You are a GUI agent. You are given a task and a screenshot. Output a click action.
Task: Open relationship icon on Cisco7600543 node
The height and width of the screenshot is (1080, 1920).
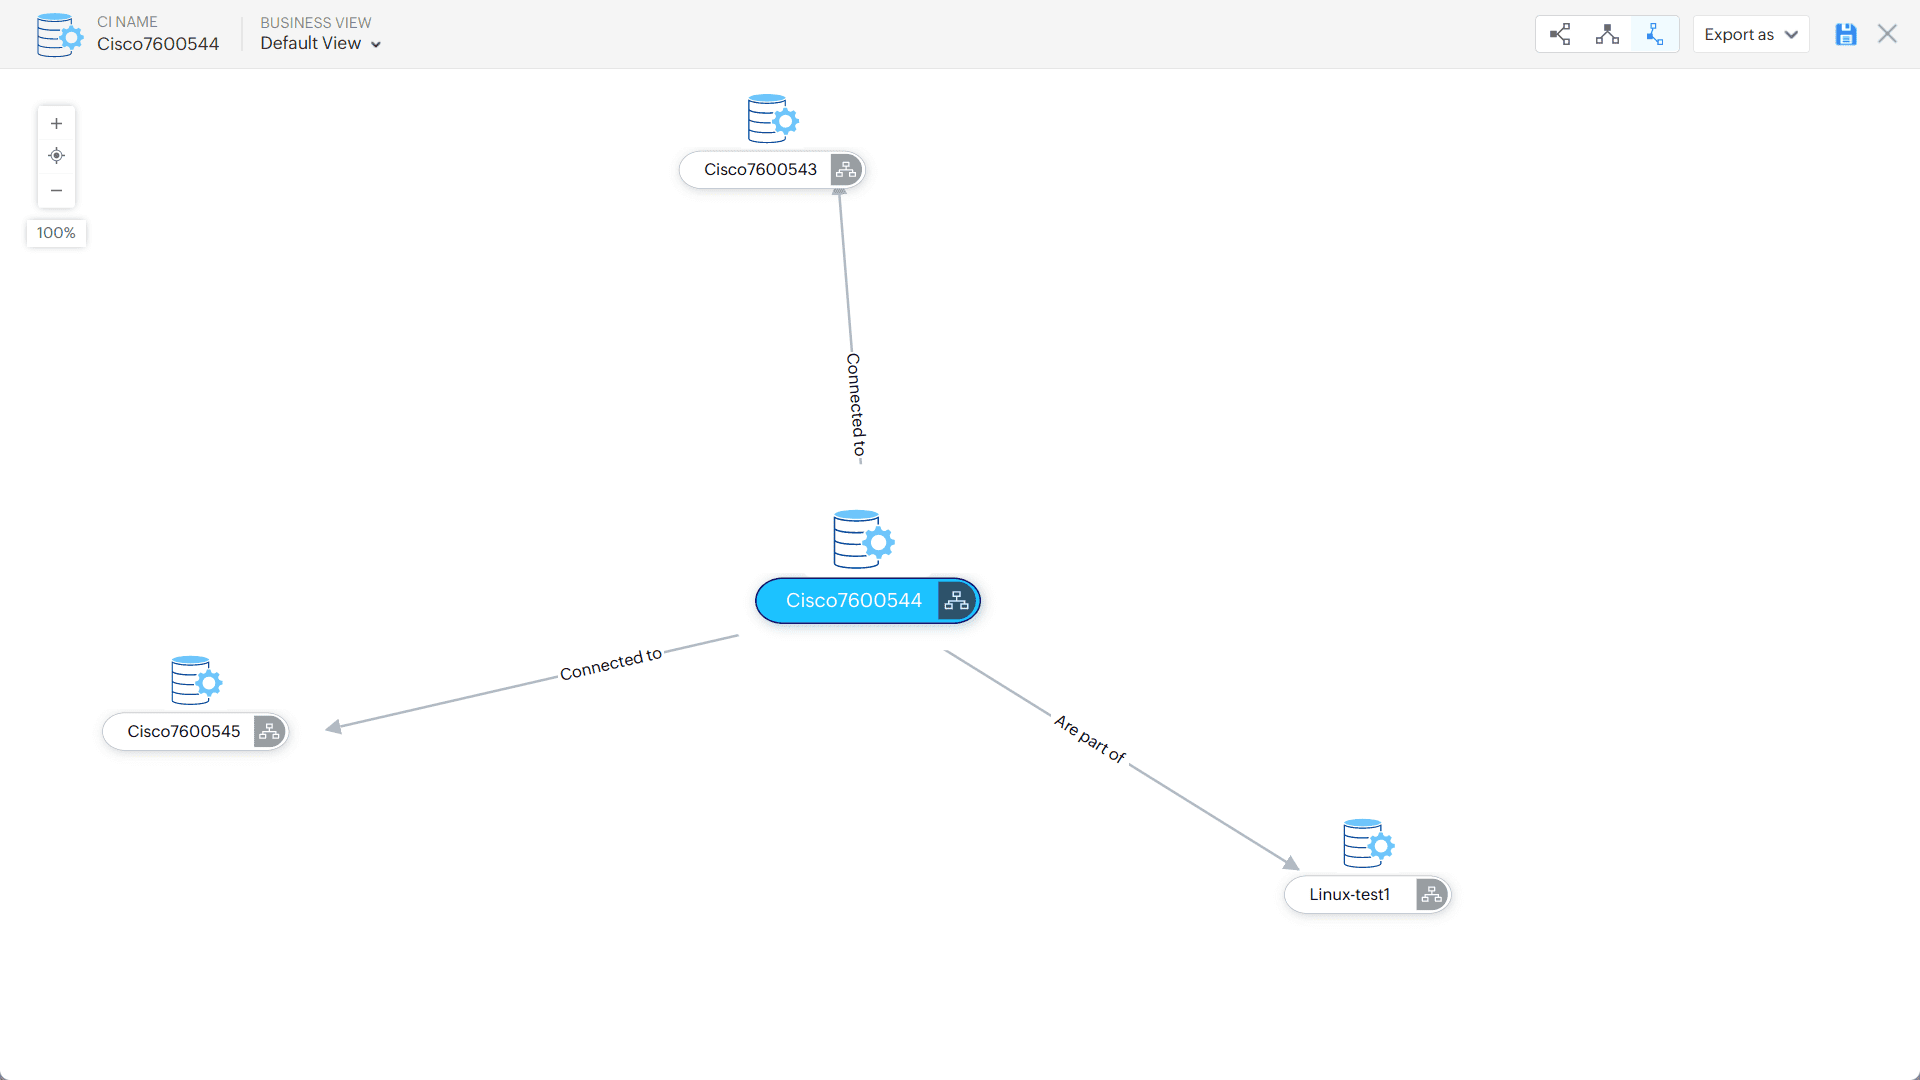click(846, 170)
